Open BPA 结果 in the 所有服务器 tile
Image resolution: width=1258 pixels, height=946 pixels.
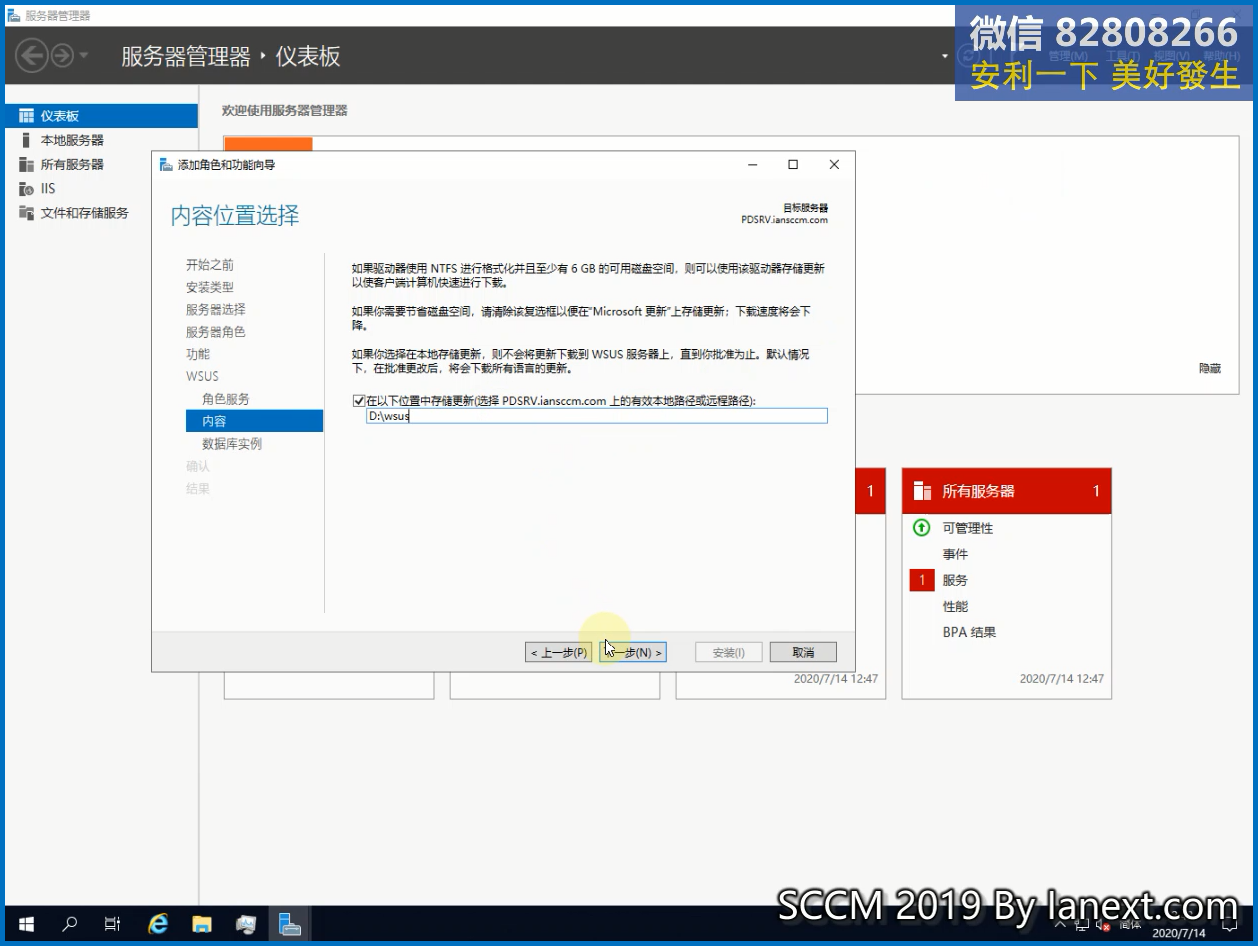click(x=969, y=632)
